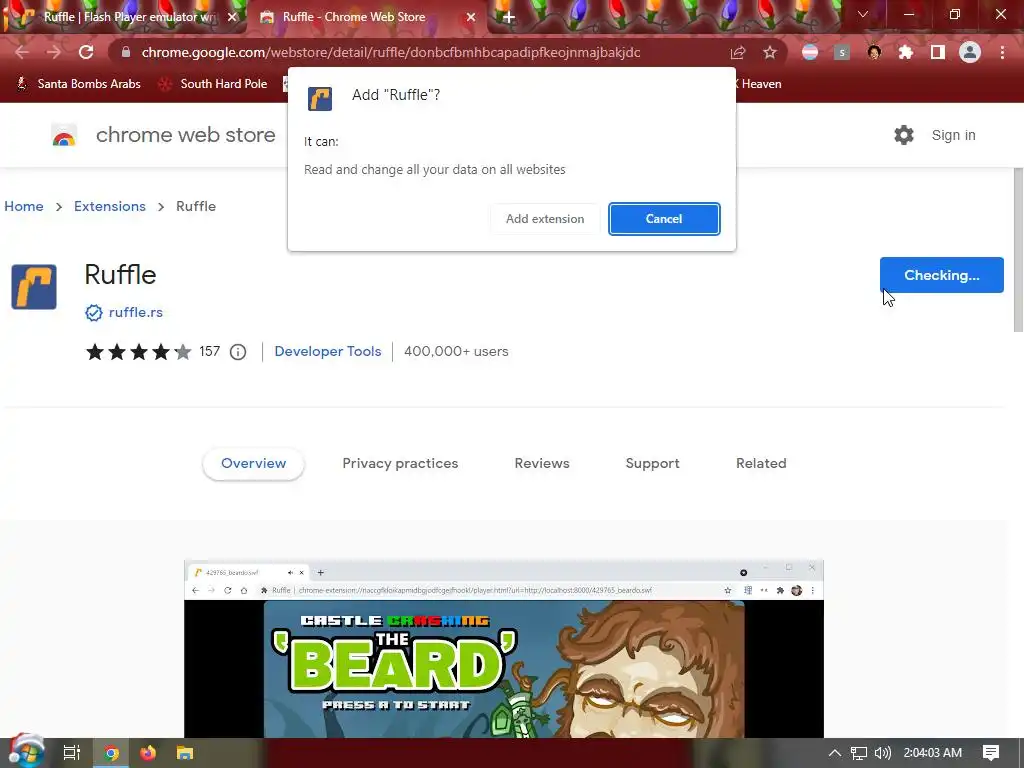Click the face avatar extension icon
The width and height of the screenshot is (1024, 768).
click(x=874, y=52)
